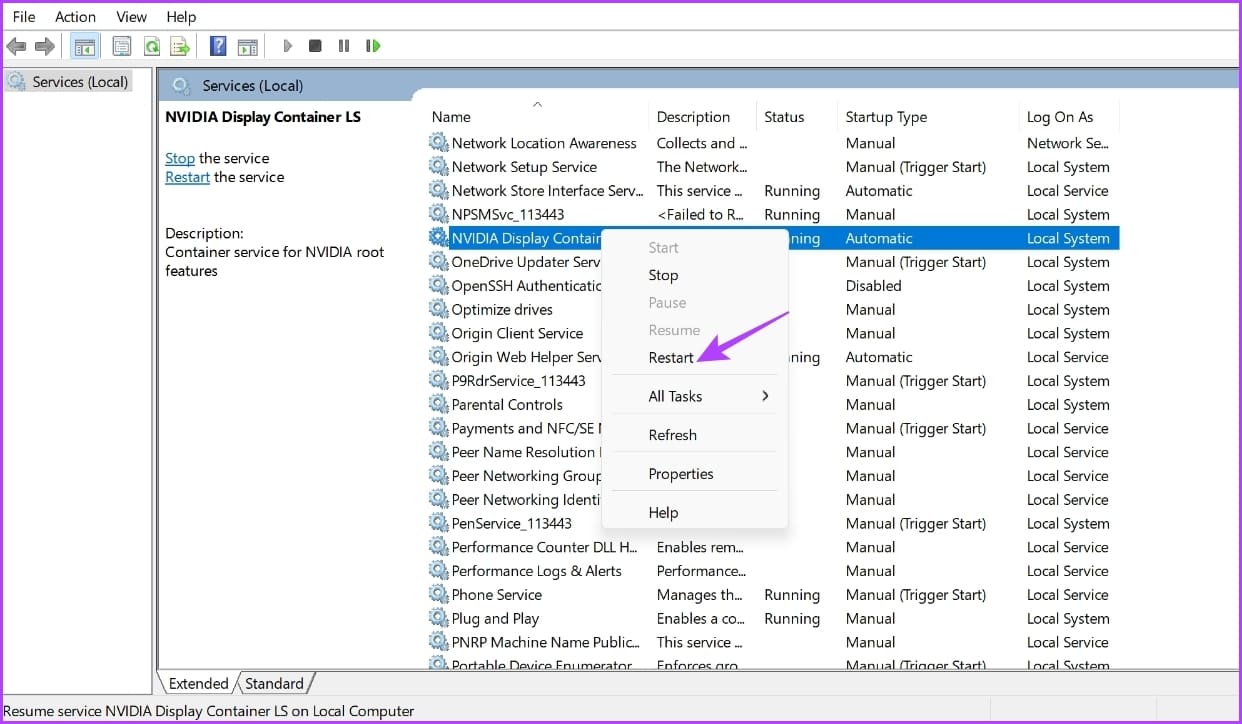Click the Restart the service link
1242x724 pixels.
click(188, 177)
